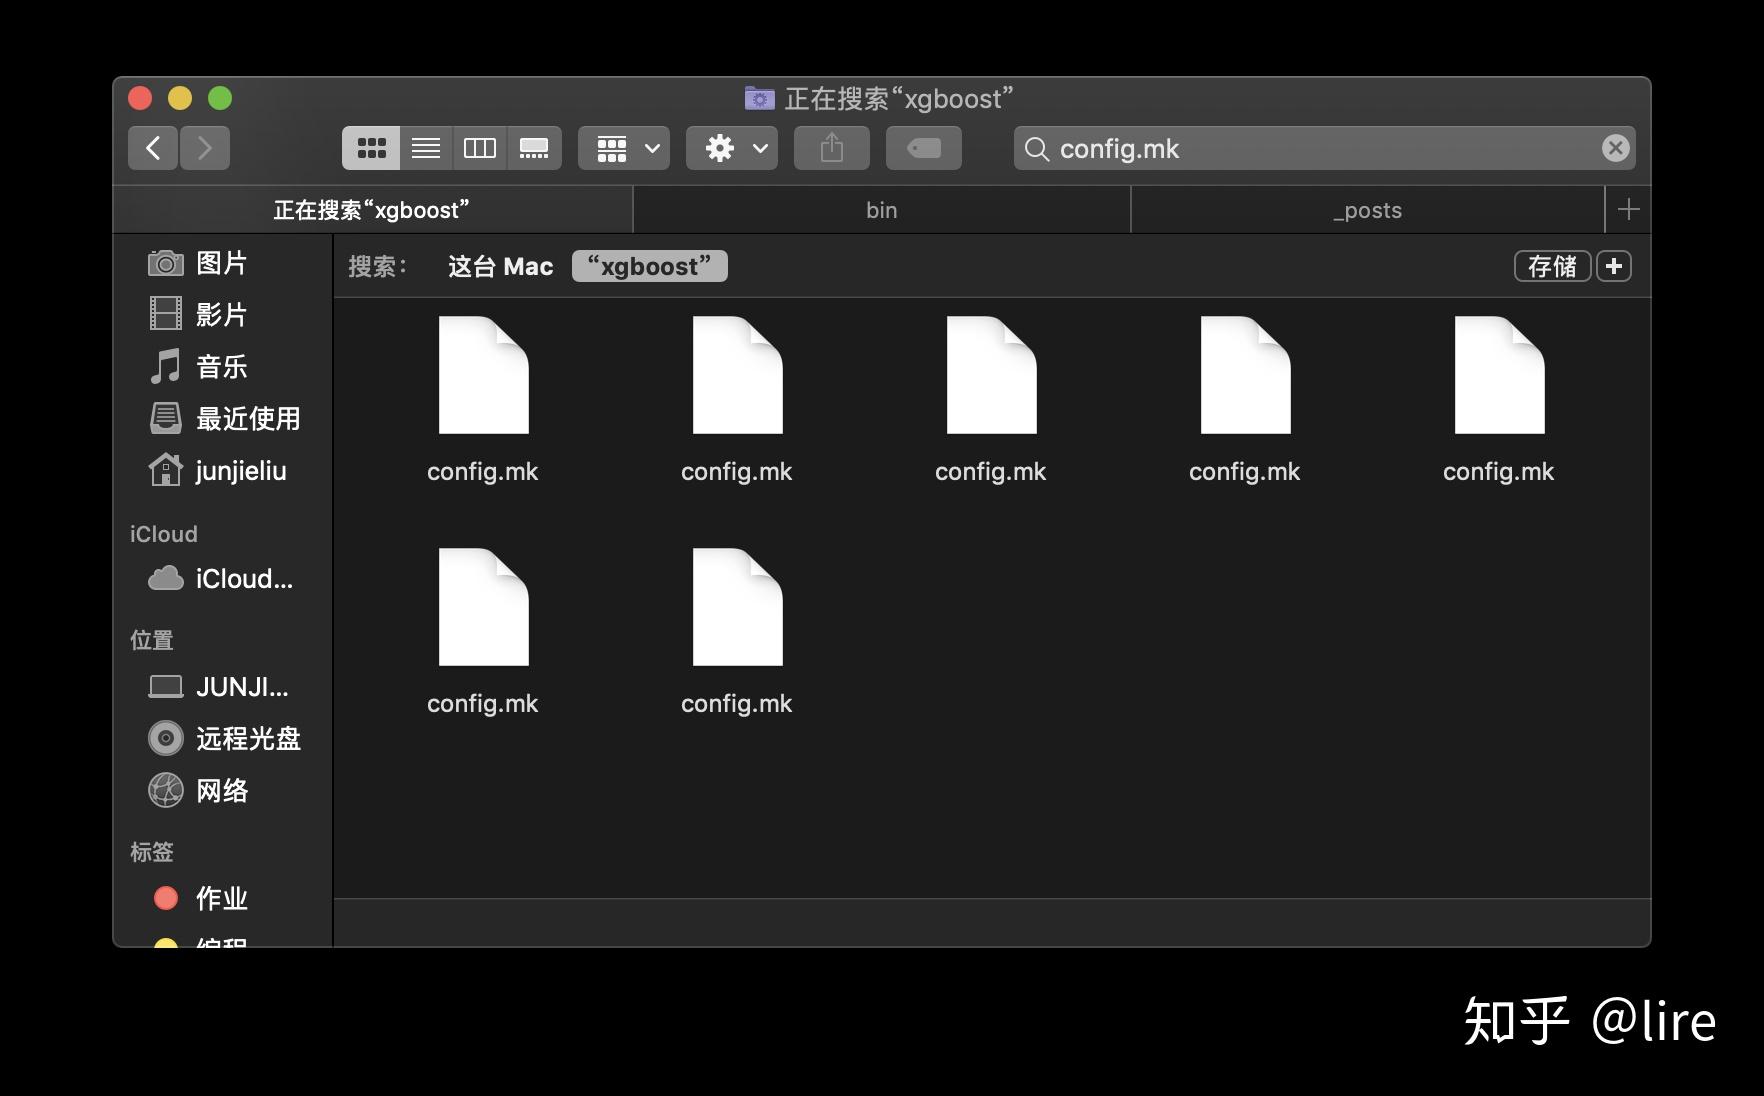This screenshot has width=1764, height=1096.
Task: Clear the search field with the X button
Action: pyautogui.click(x=1615, y=148)
